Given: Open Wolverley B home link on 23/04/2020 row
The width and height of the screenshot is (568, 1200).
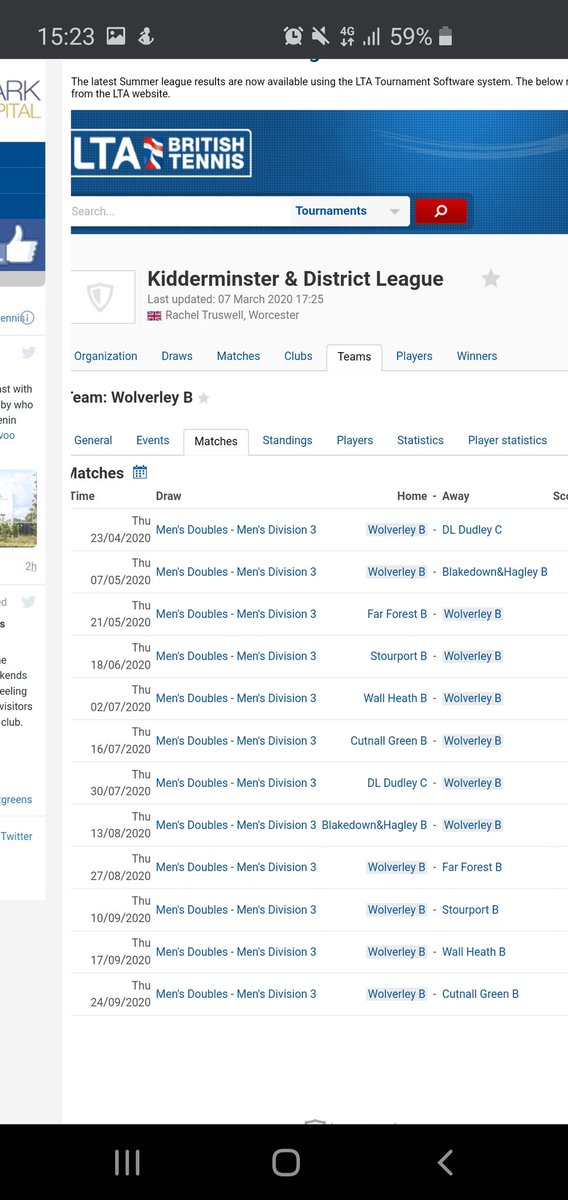Looking at the screenshot, I should [x=396, y=530].
